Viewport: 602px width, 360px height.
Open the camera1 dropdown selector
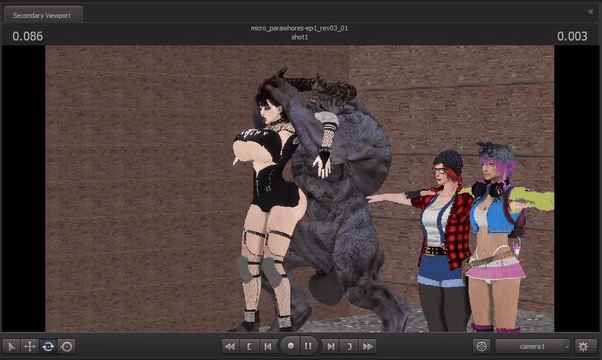(x=533, y=347)
